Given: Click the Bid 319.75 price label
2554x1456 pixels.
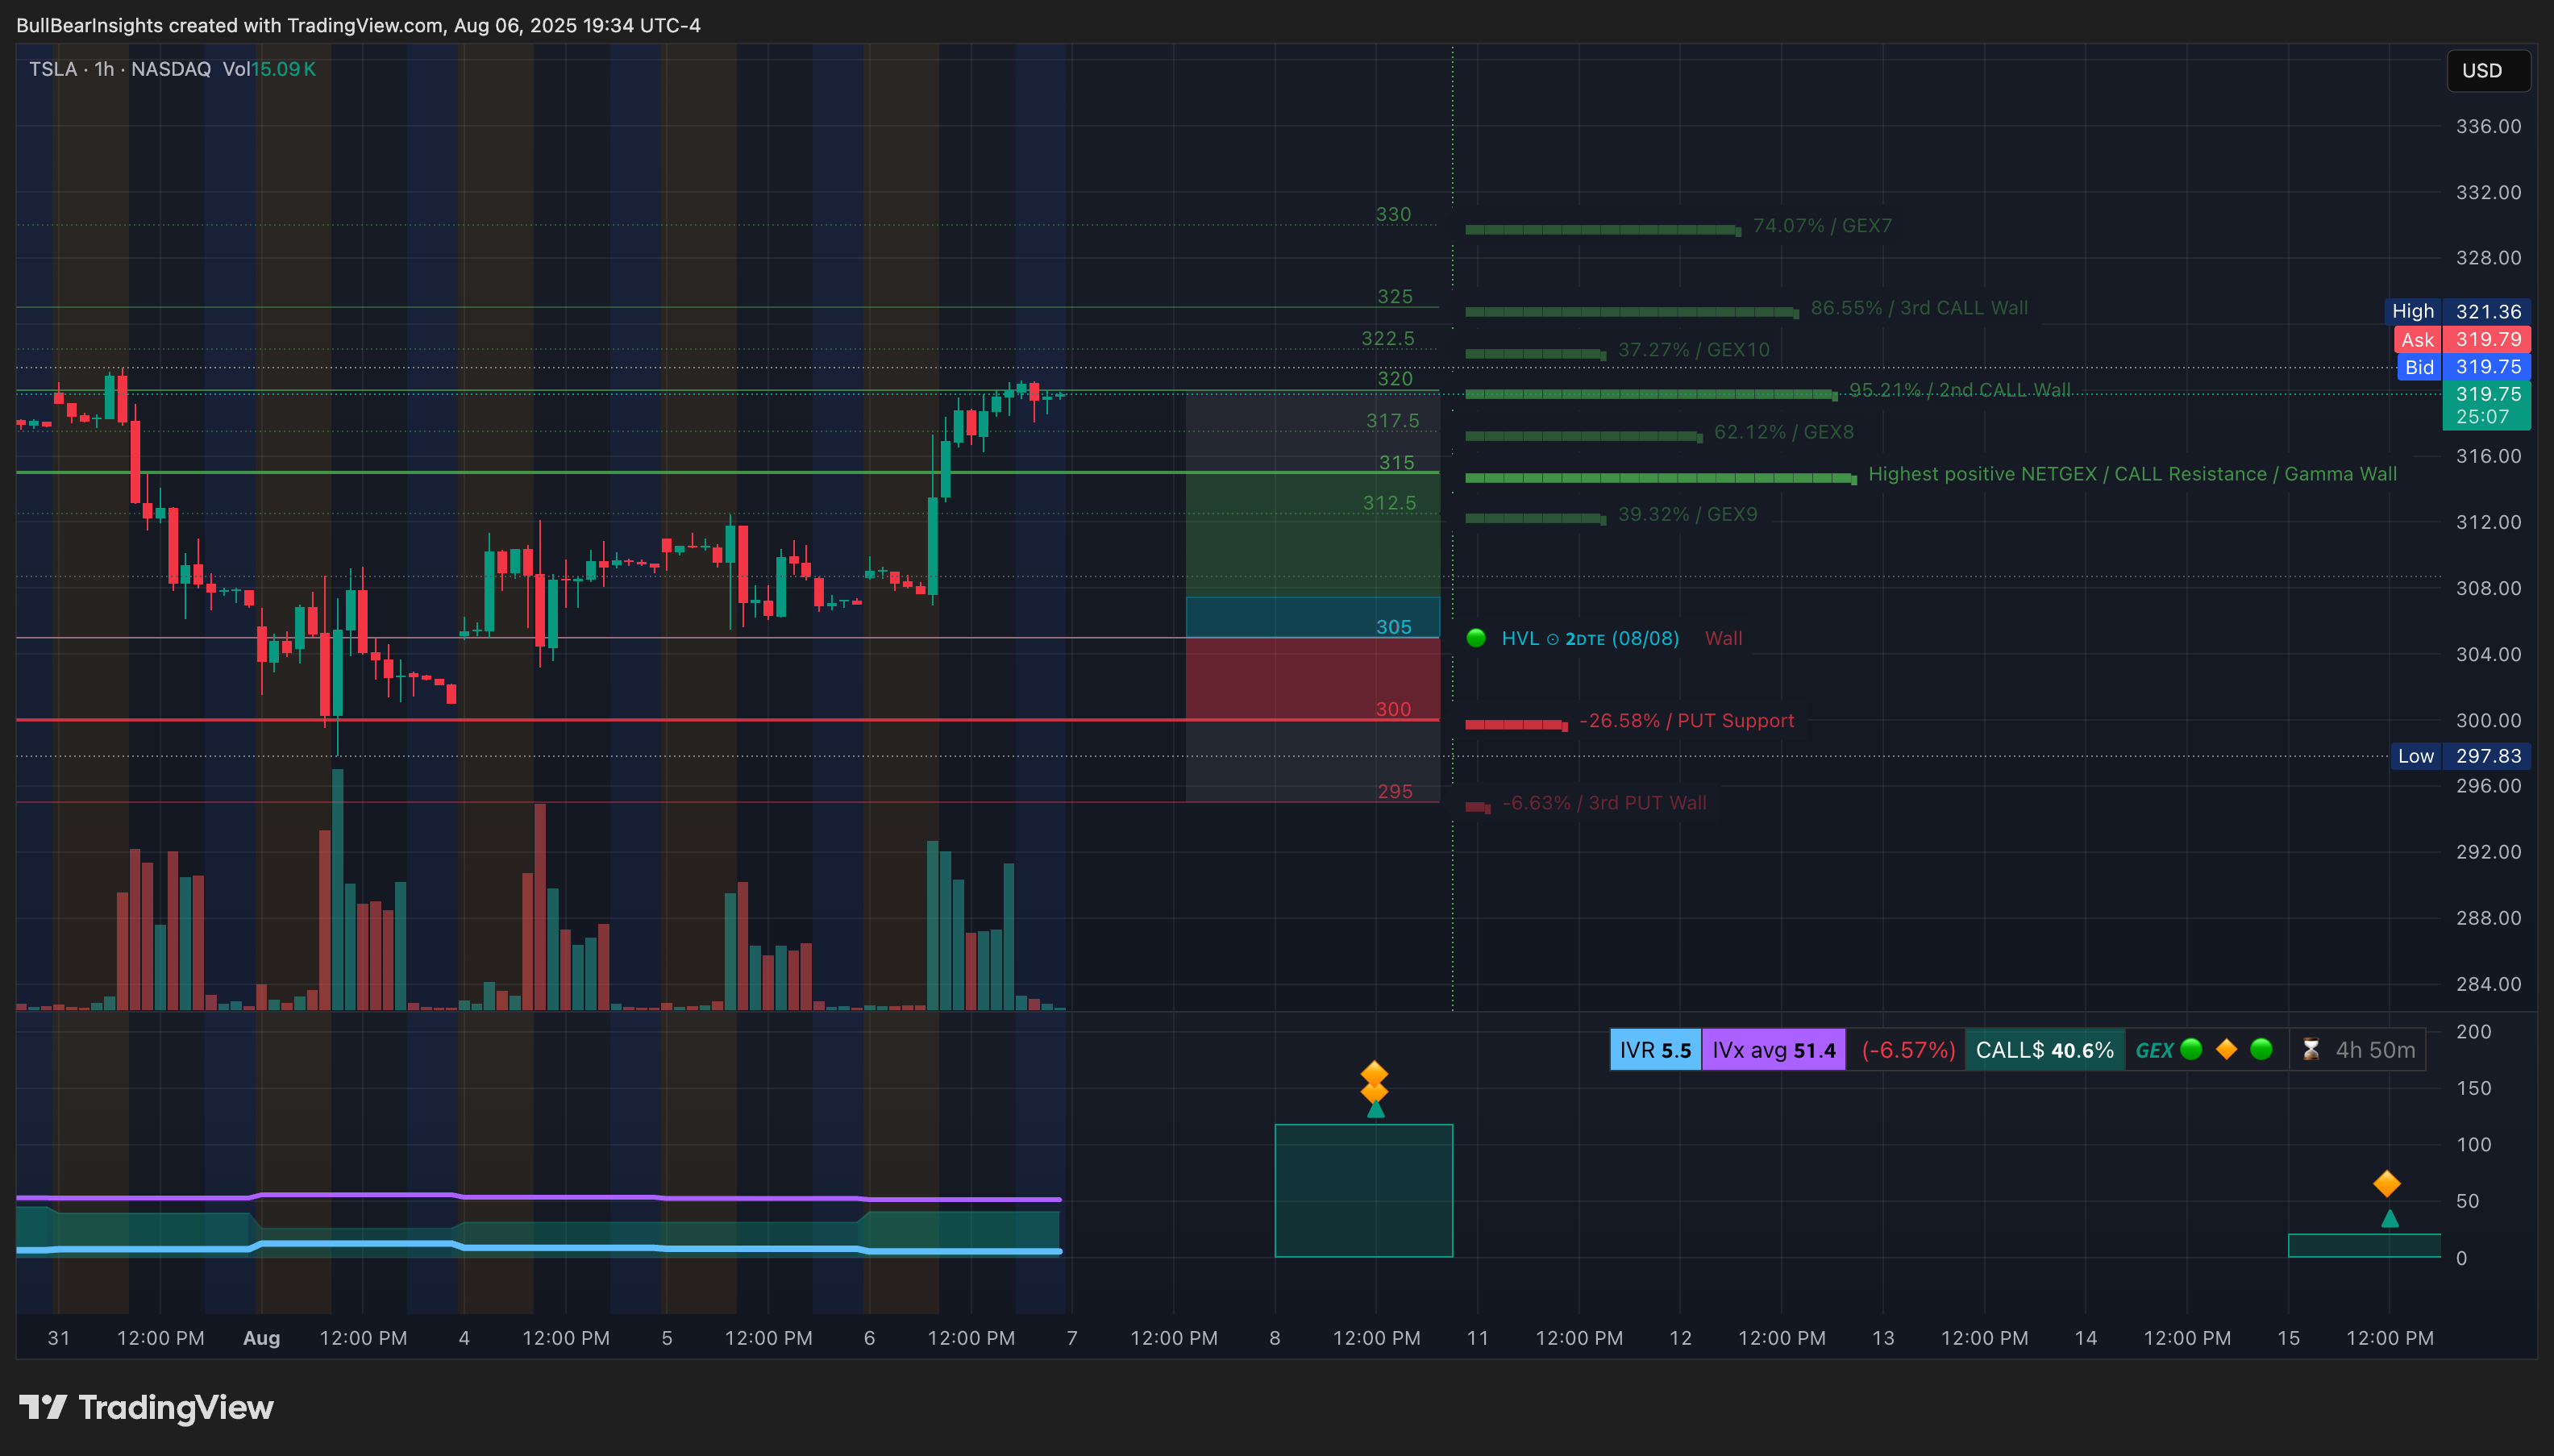Looking at the screenshot, I should point(2462,367).
